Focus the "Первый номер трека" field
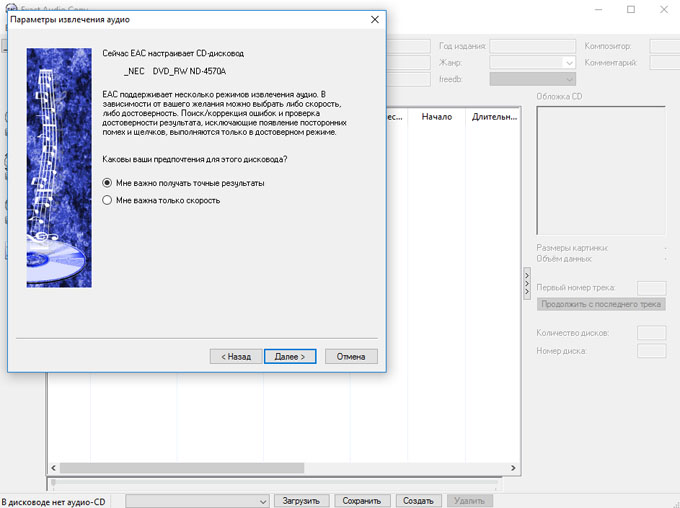This screenshot has width=680, height=508. click(651, 288)
